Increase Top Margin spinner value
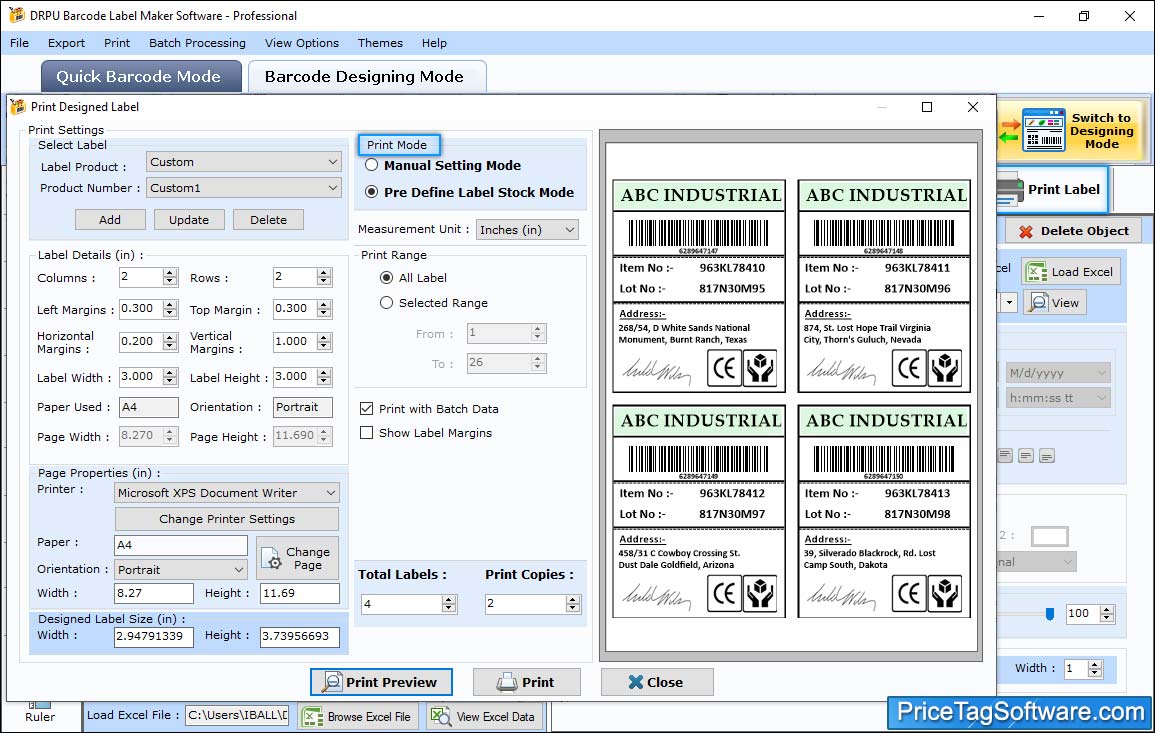Image resolution: width=1155 pixels, height=733 pixels. click(324, 305)
